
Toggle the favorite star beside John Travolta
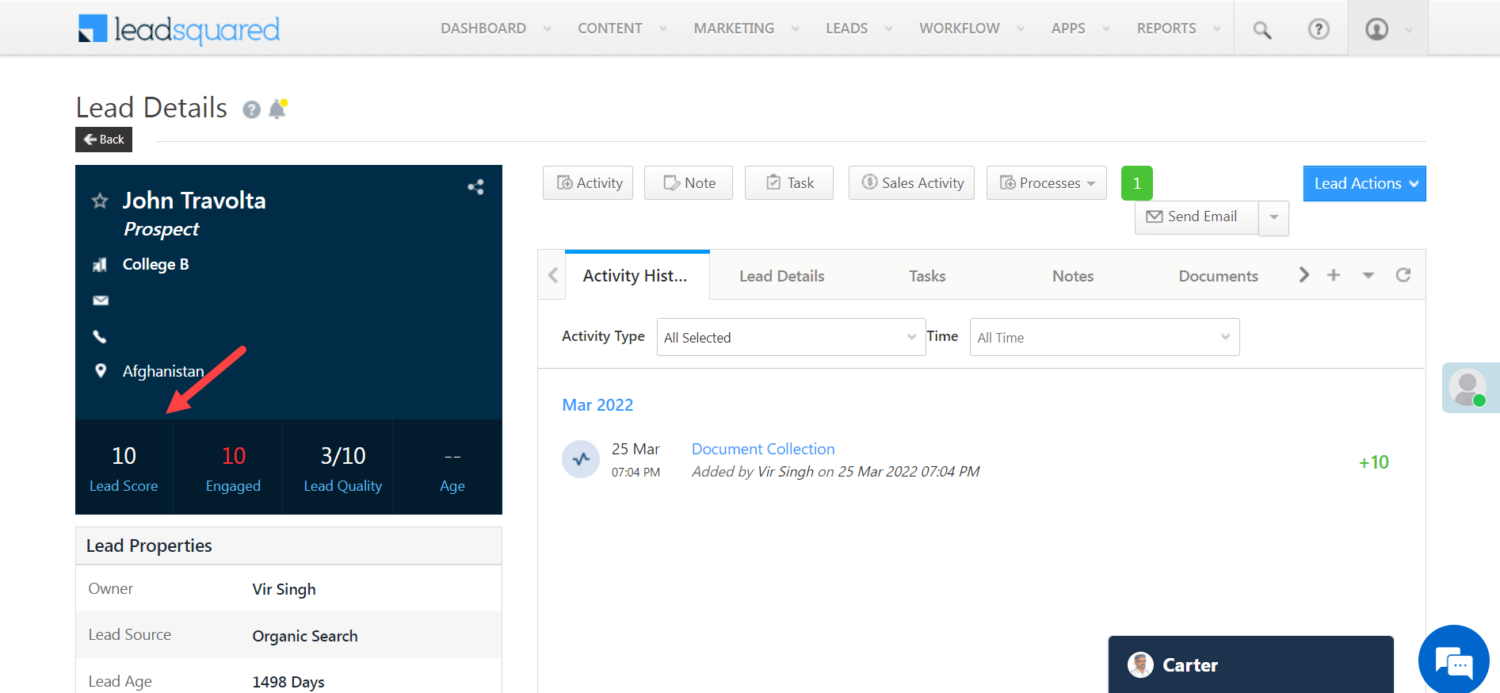point(99,200)
